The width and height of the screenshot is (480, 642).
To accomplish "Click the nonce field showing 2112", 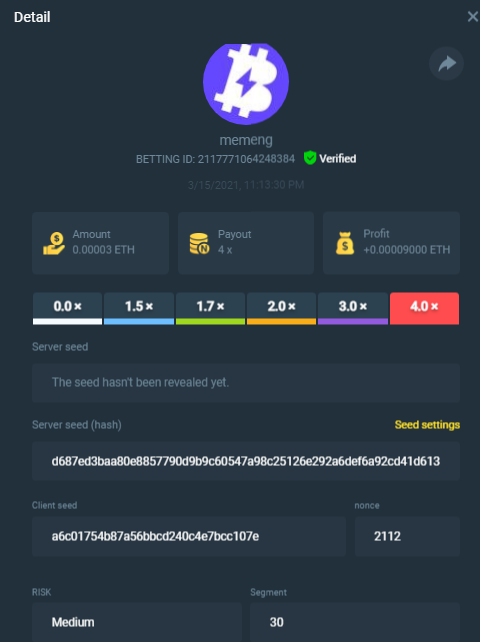I will 407,536.
